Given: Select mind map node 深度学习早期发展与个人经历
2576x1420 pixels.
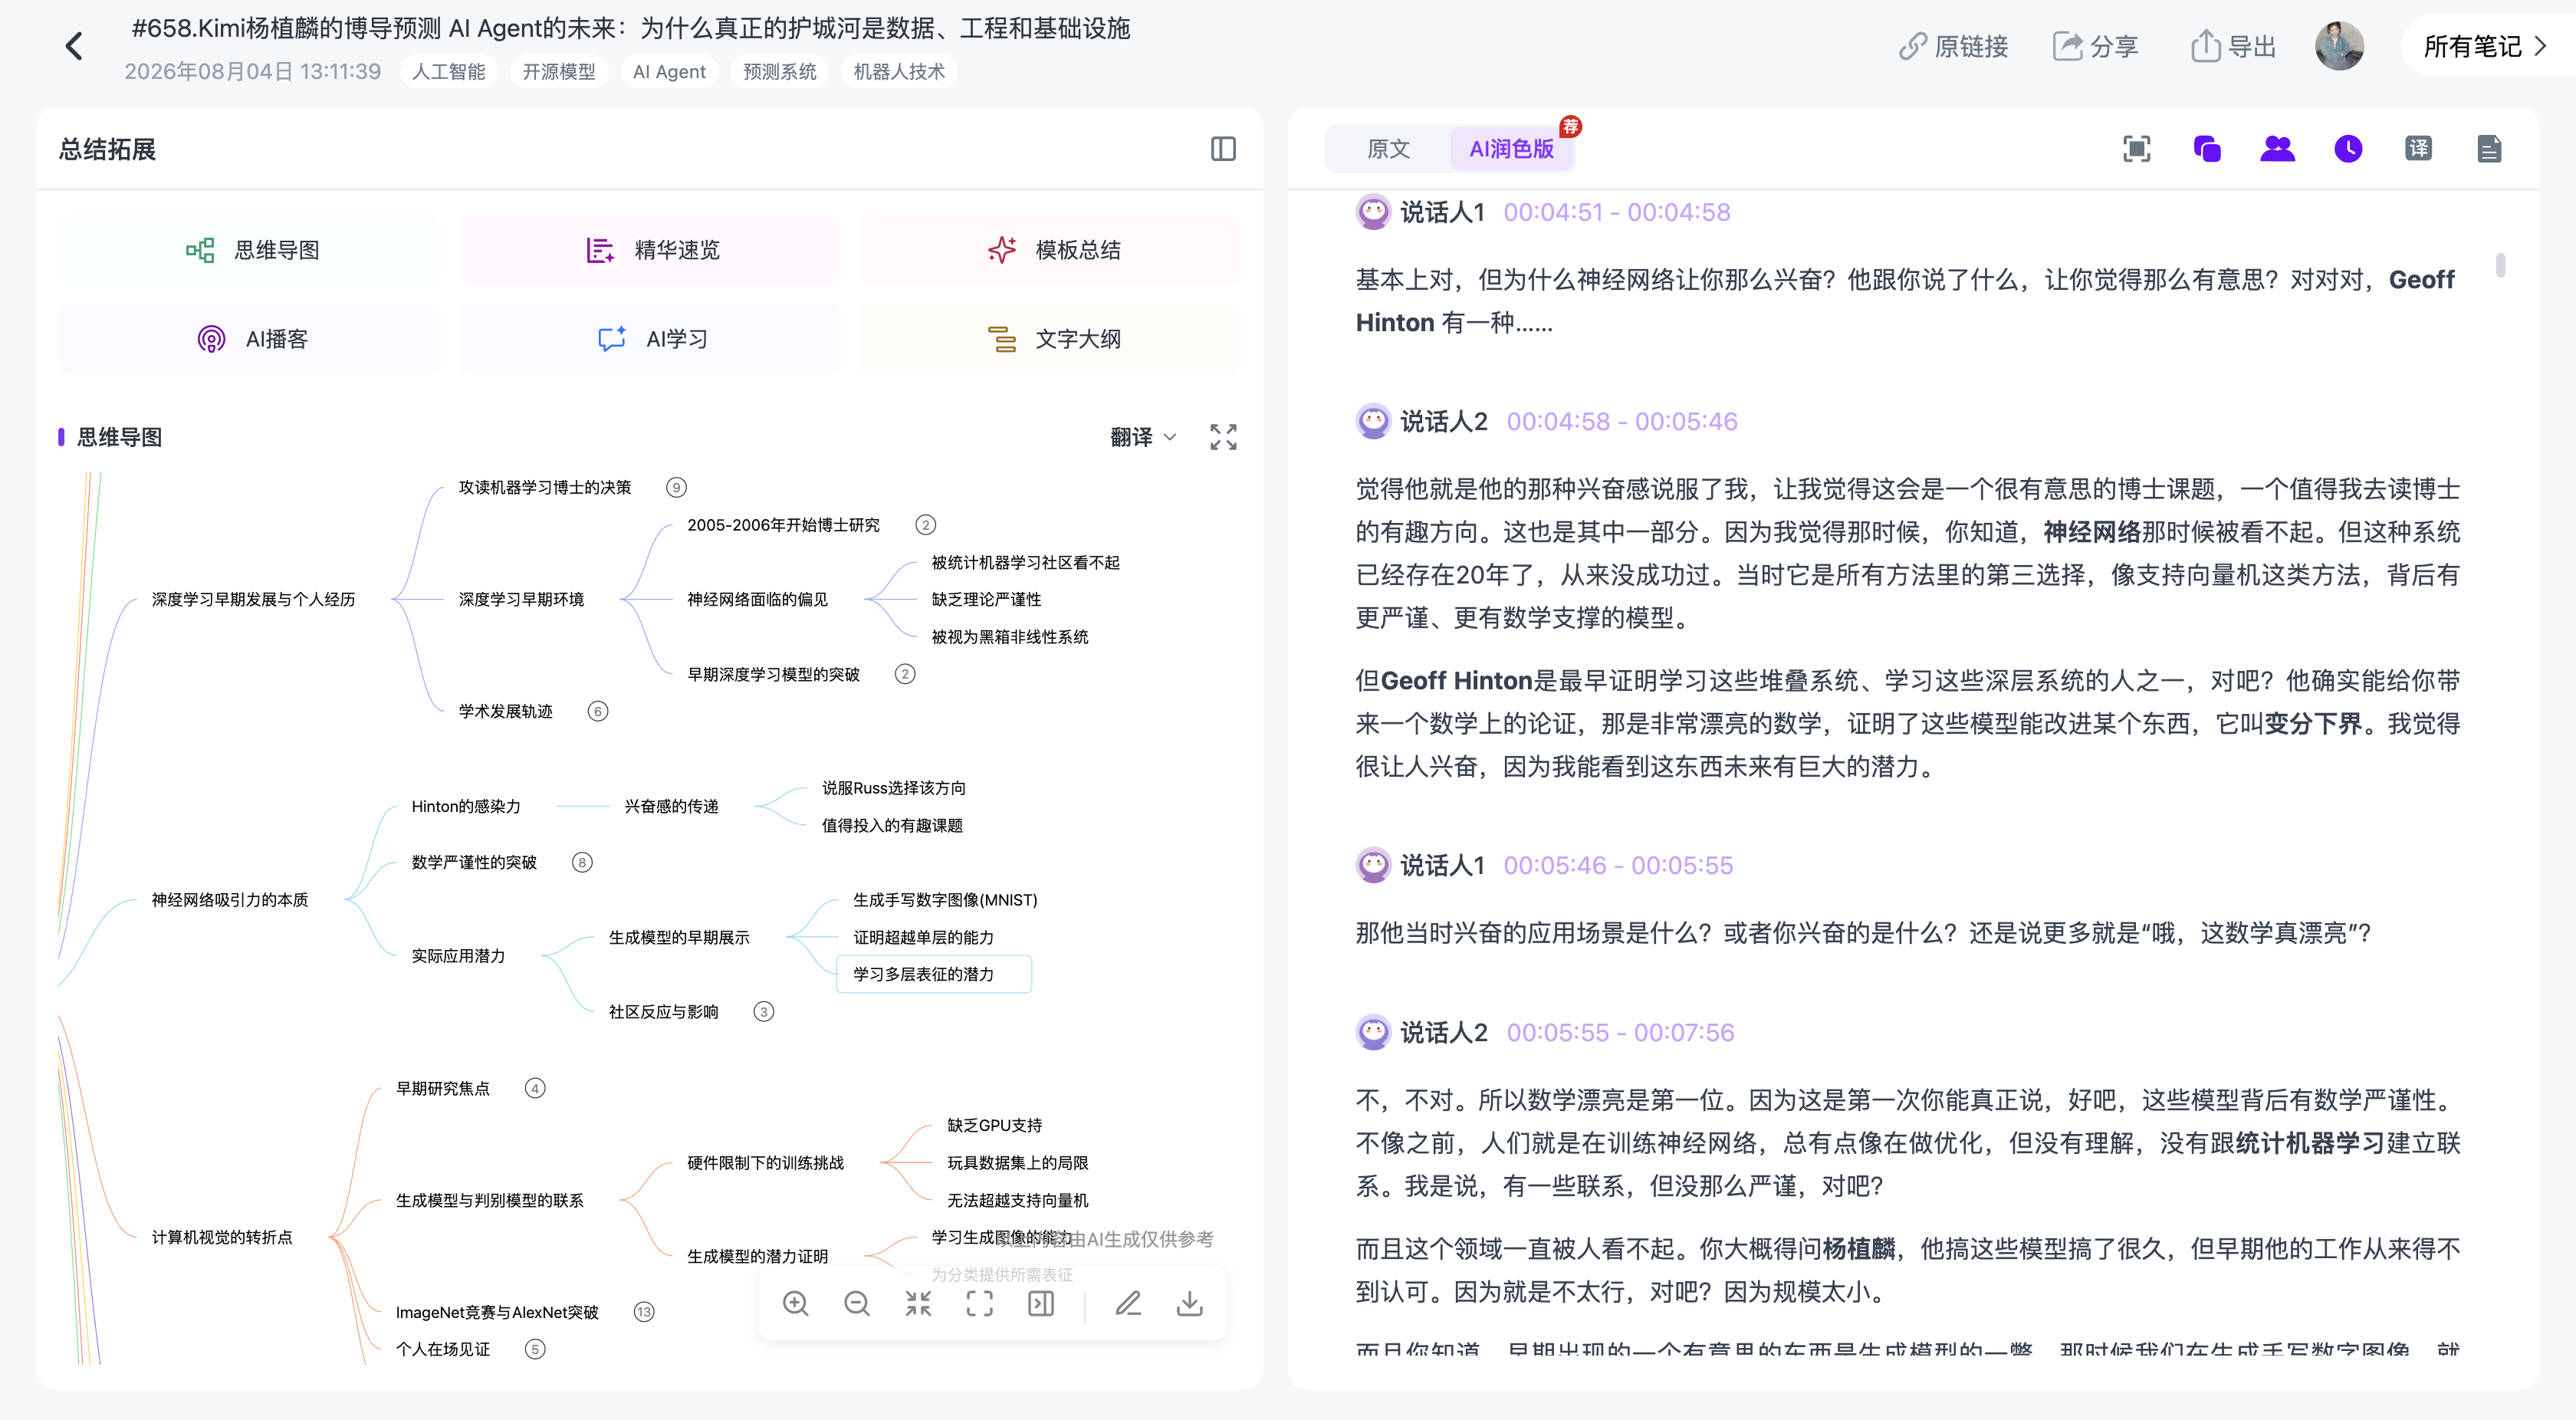Looking at the screenshot, I should click(x=253, y=600).
